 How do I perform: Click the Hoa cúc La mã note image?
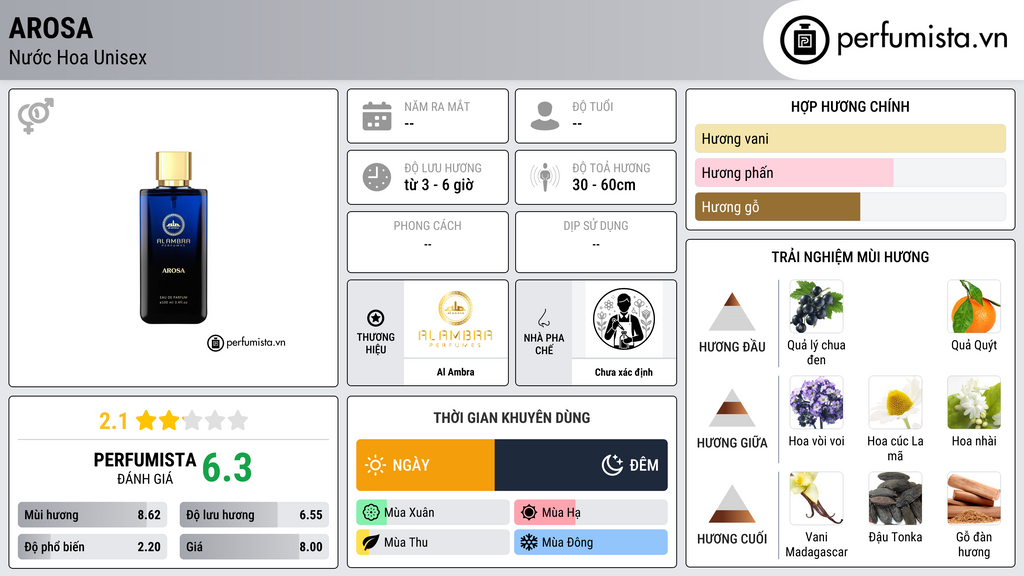point(895,402)
